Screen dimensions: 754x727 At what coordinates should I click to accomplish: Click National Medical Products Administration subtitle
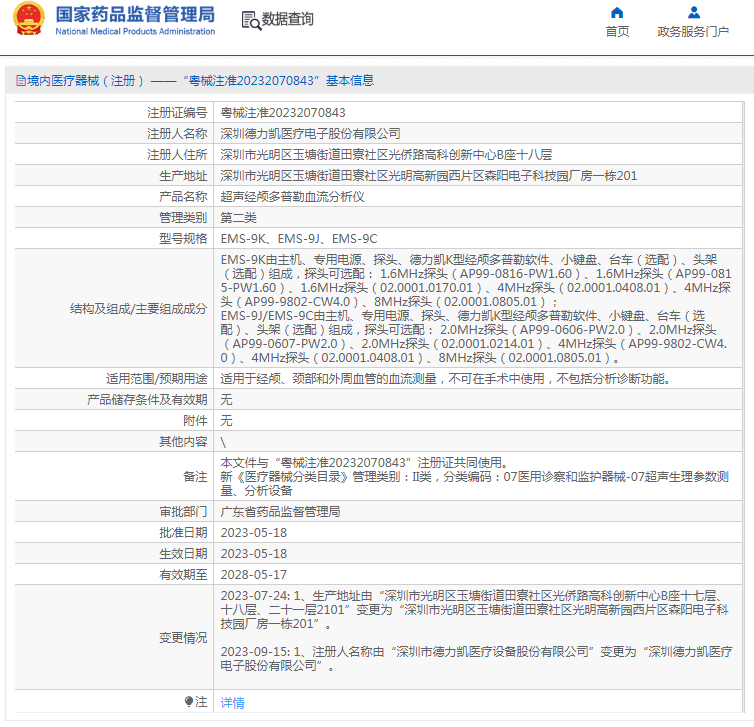tap(135, 31)
